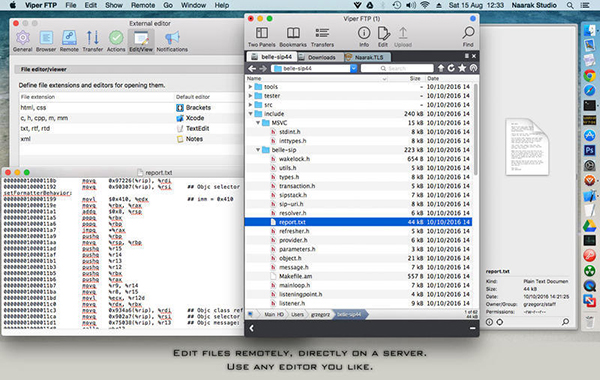Close the tab bar X button
Image resolution: width=600 pixels, height=380 pixels.
click(x=474, y=56)
